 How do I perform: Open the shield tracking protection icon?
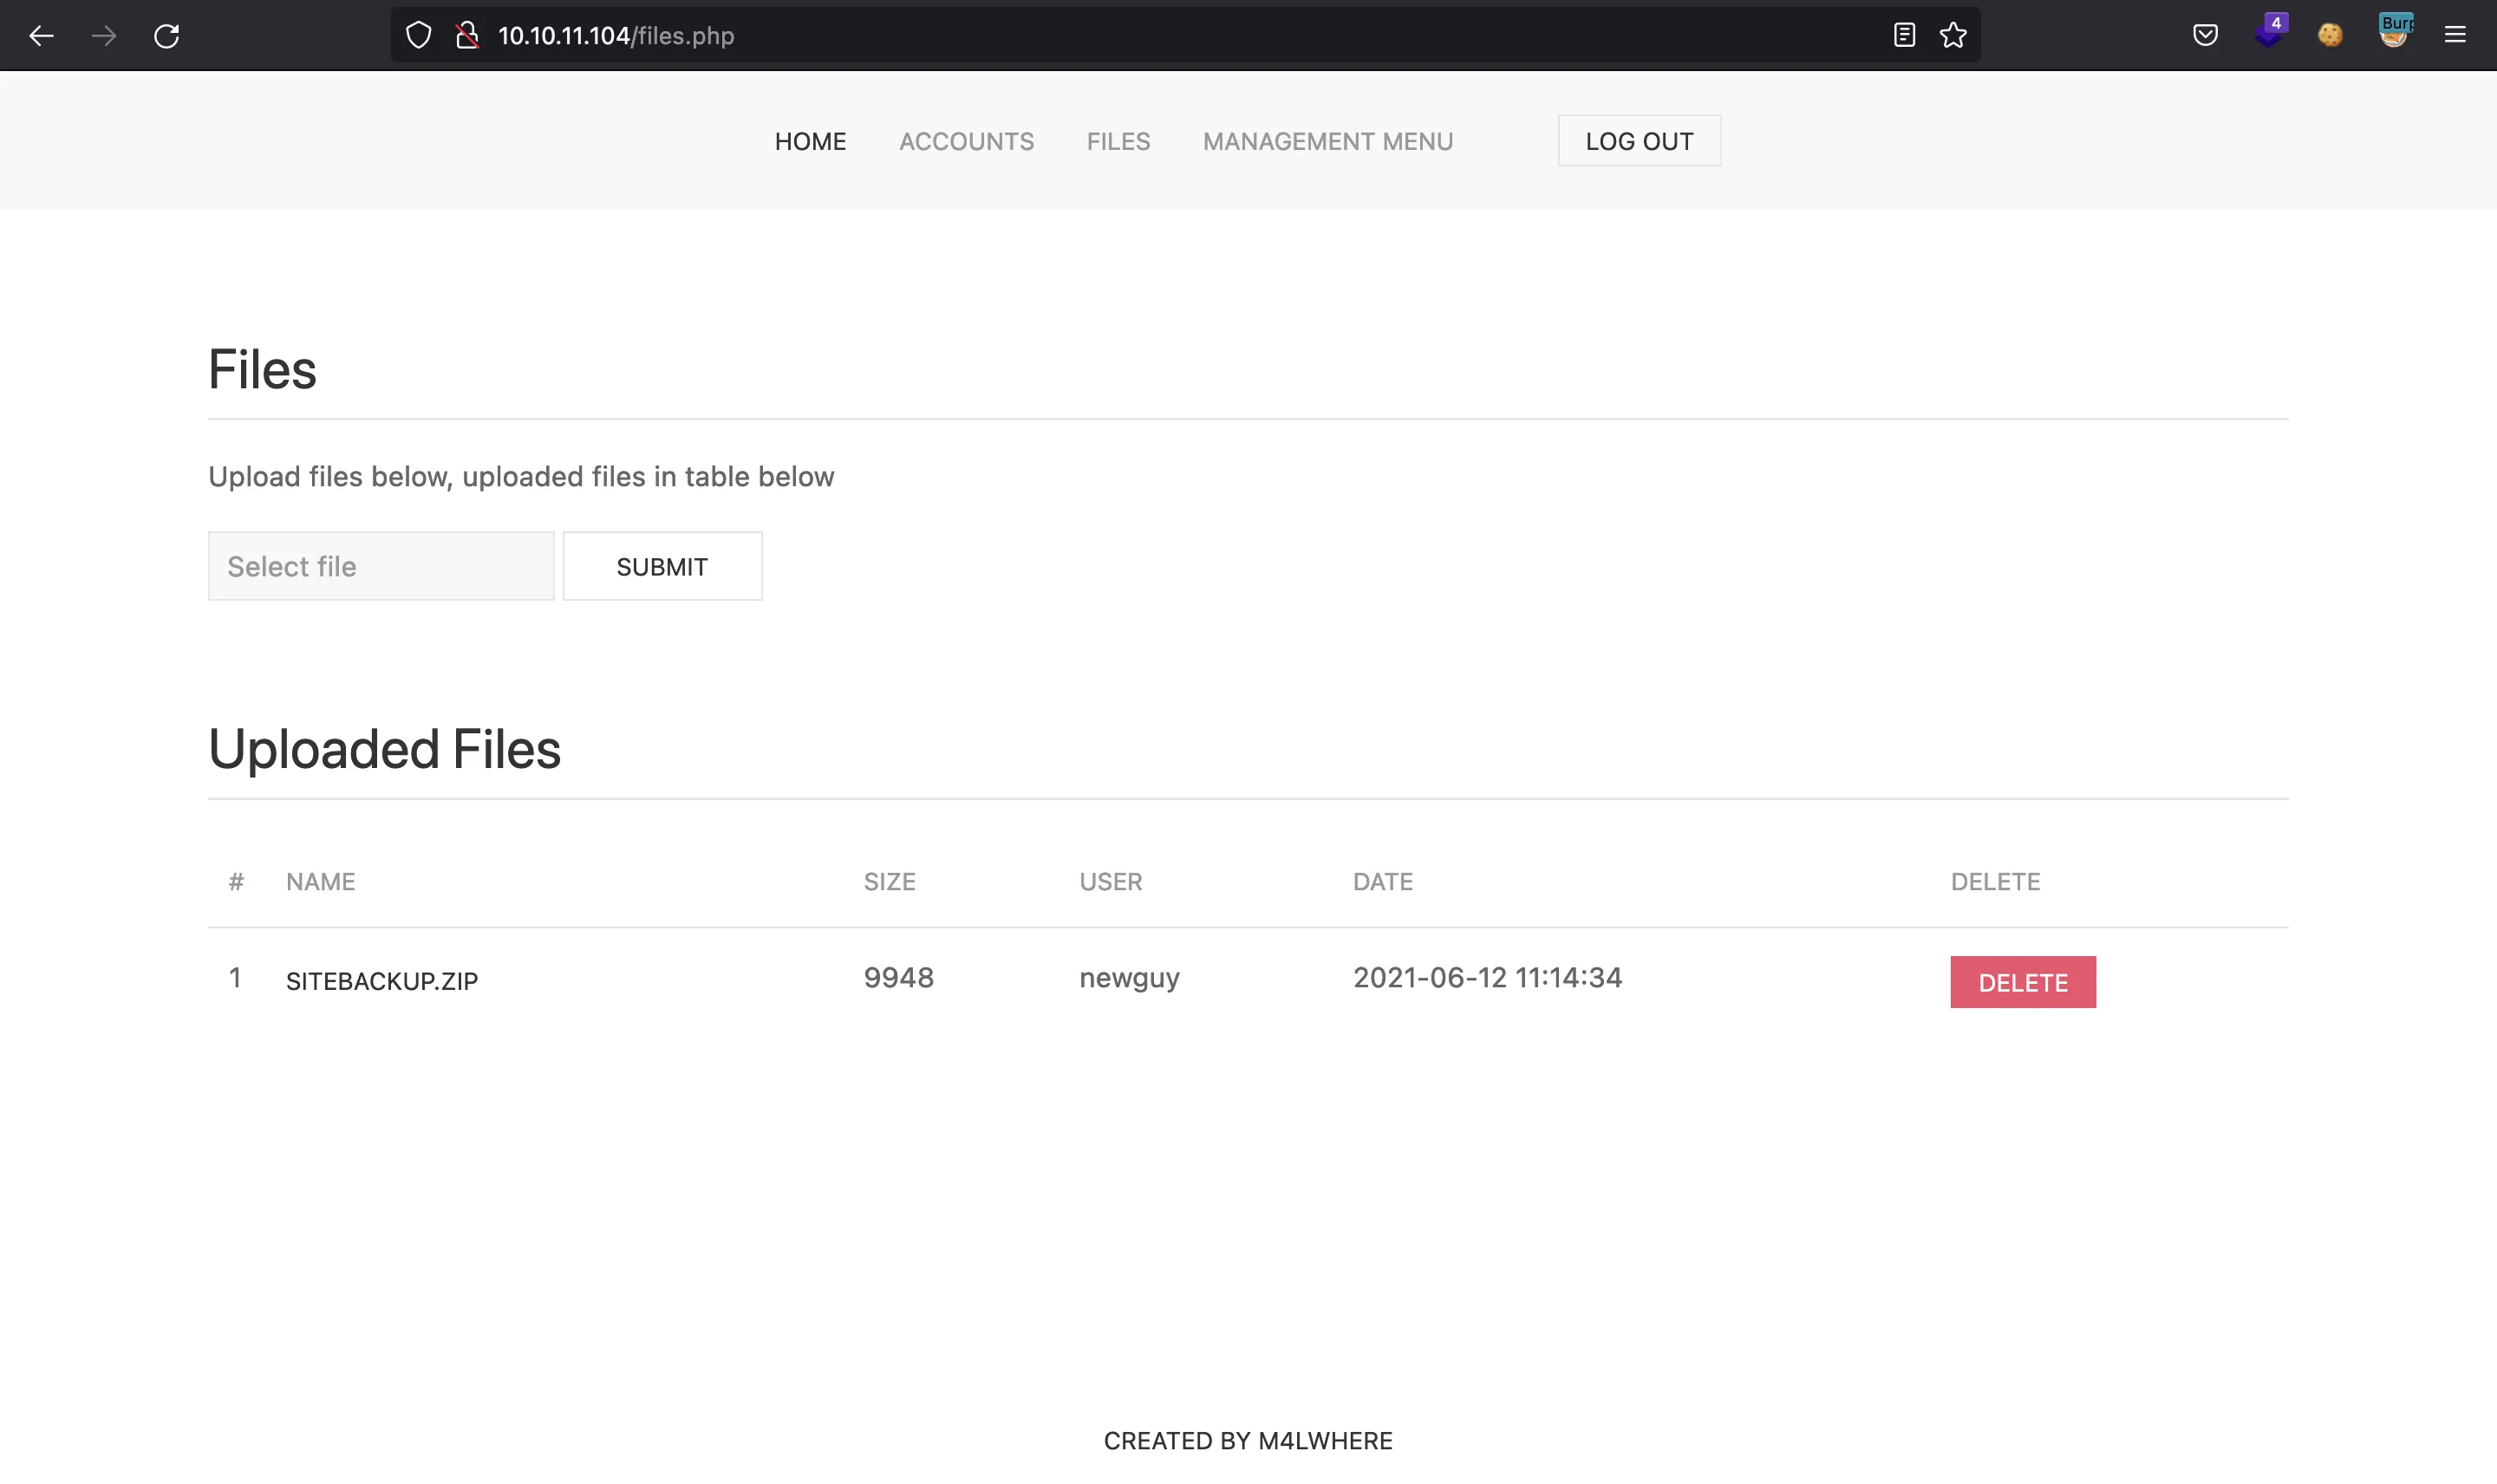(419, 36)
